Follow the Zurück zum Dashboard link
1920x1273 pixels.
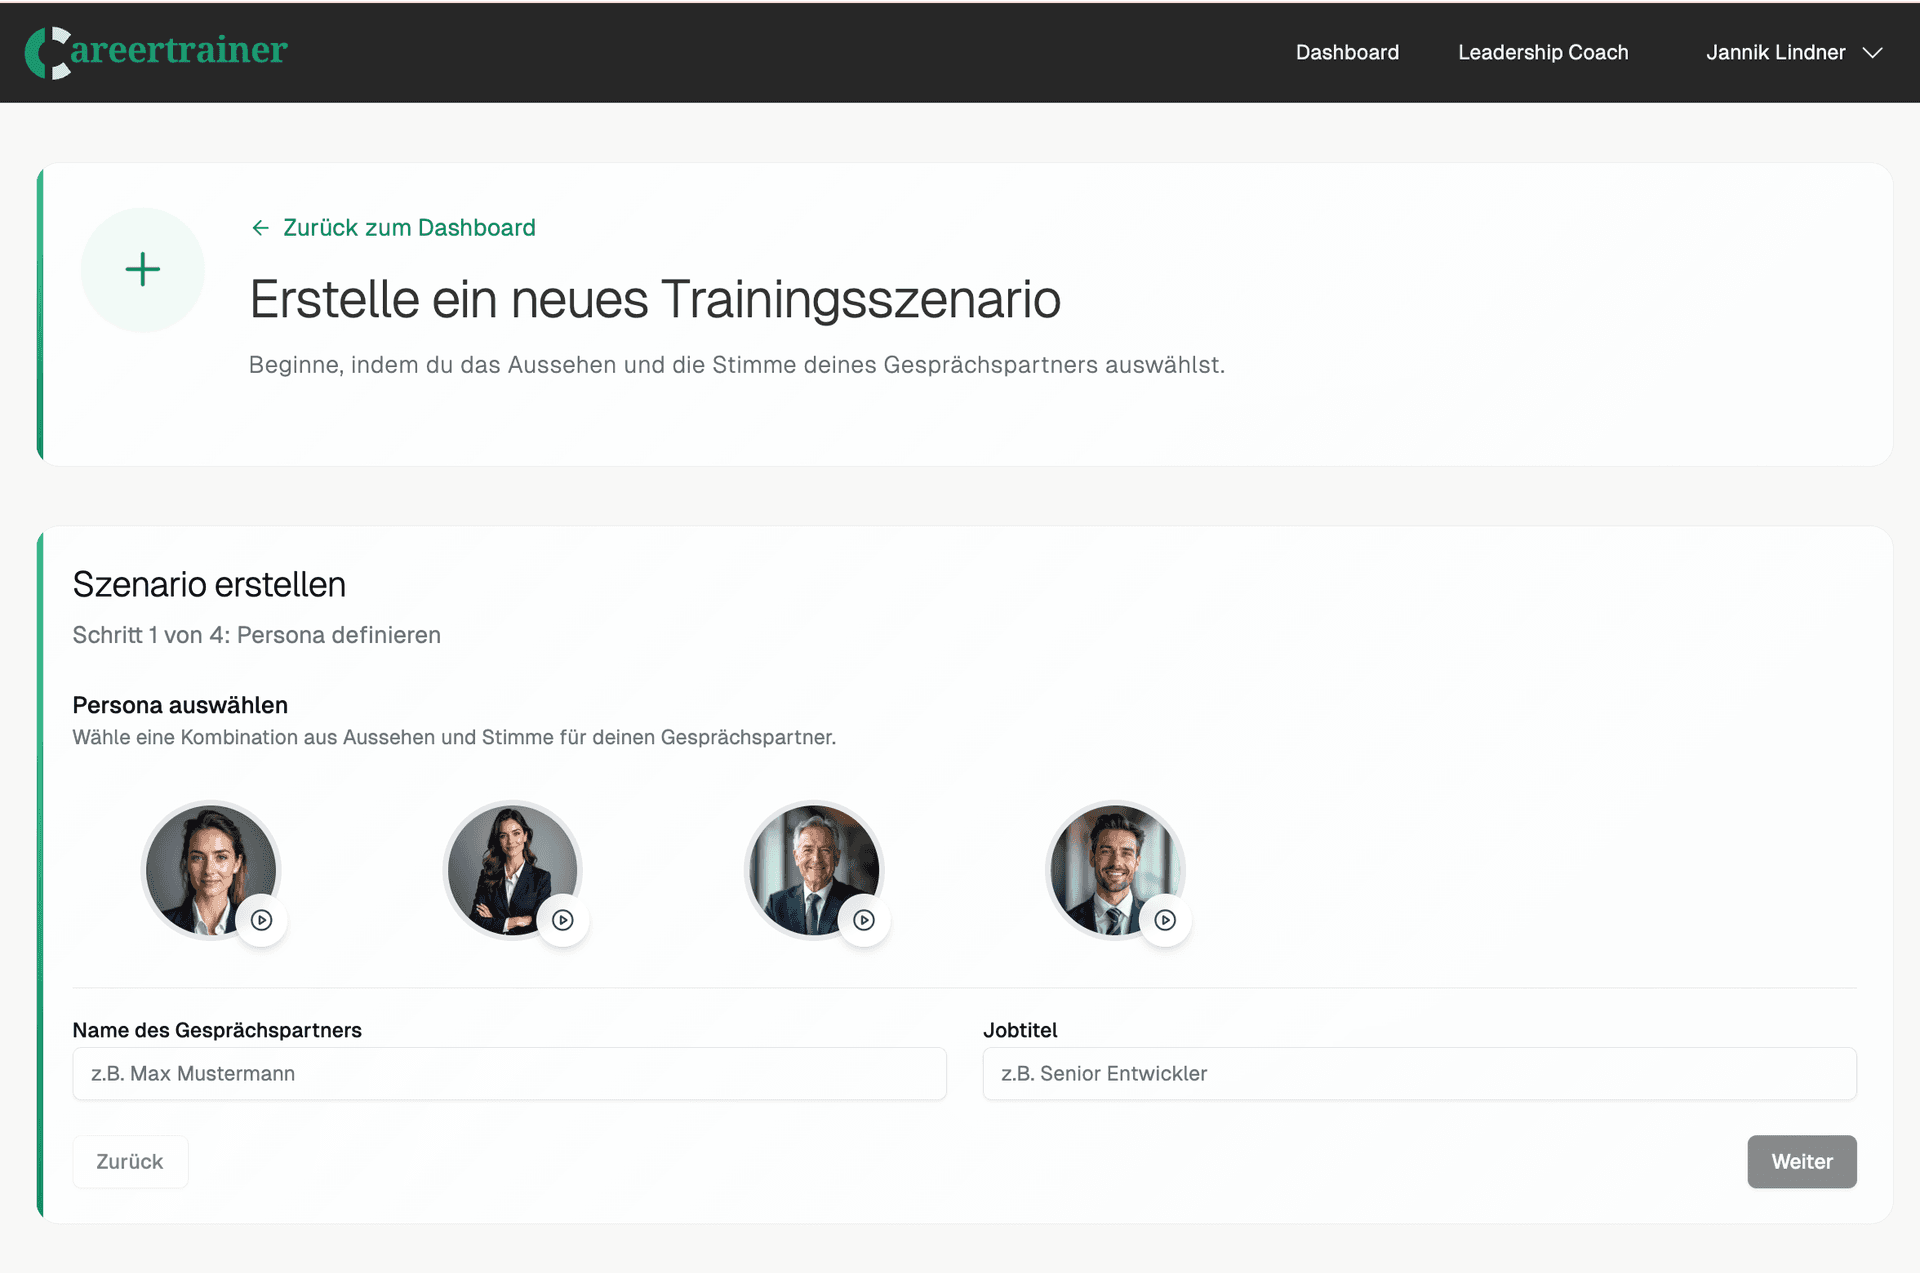(x=409, y=228)
